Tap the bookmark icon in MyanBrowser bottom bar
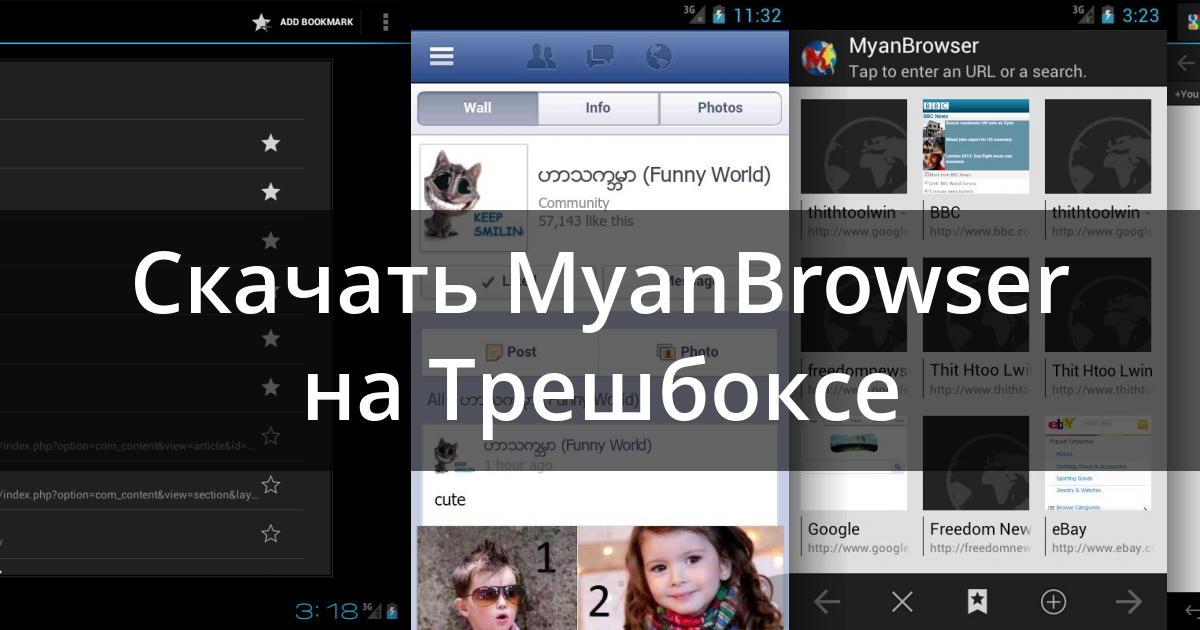Screen dimensions: 1200x630 977,601
